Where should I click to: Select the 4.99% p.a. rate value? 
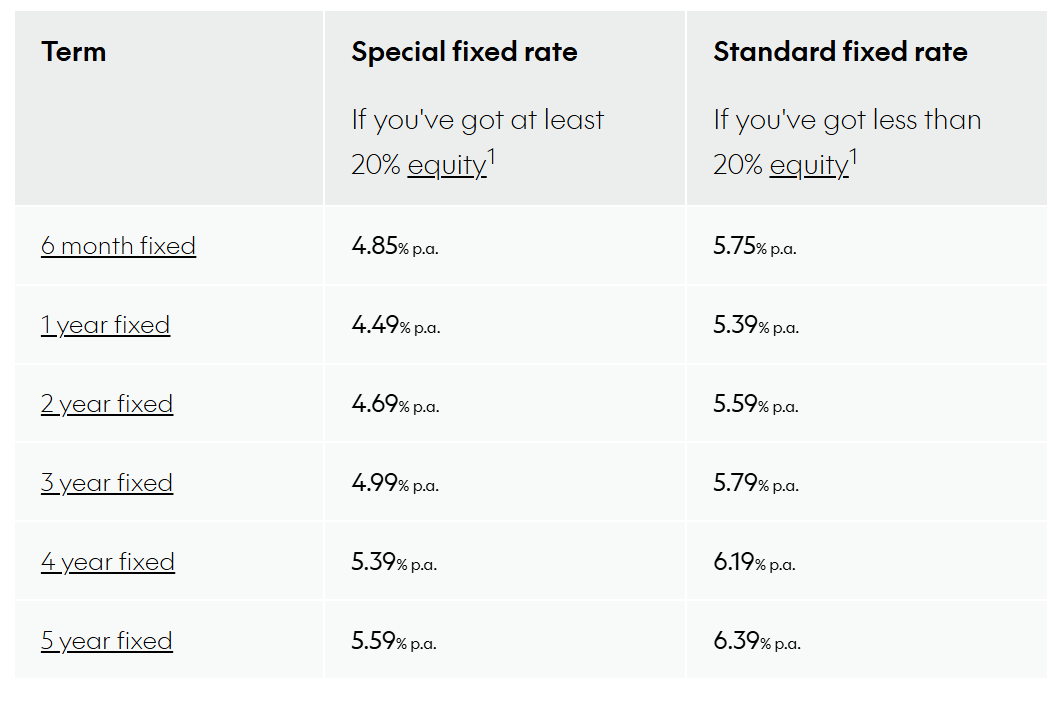395,483
